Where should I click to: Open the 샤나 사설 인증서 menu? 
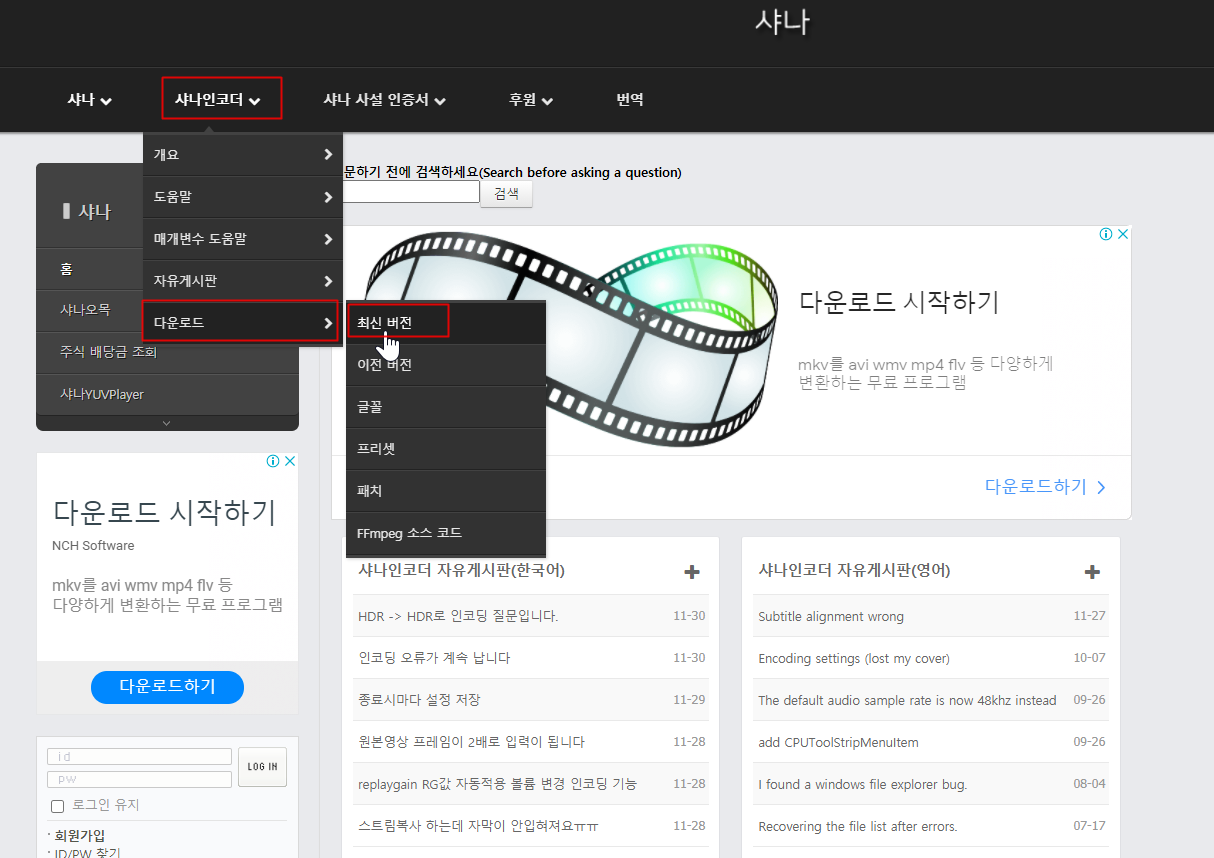click(x=384, y=100)
